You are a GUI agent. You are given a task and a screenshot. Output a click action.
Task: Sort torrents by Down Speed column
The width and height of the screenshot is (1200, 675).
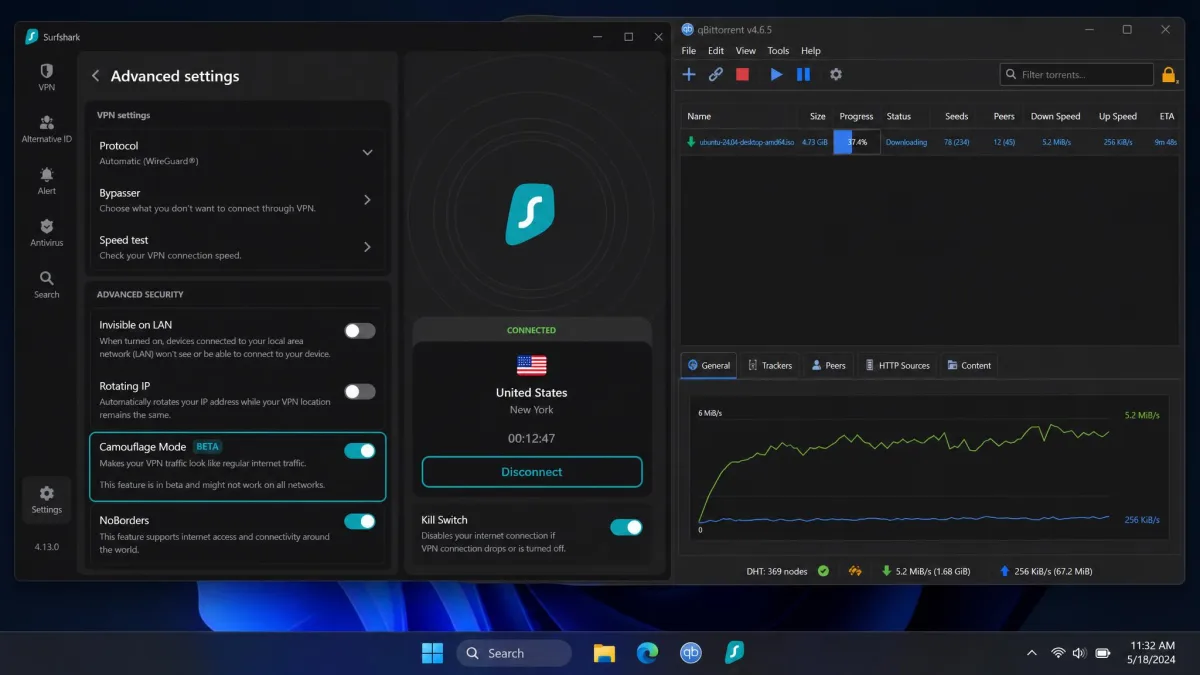1055,116
